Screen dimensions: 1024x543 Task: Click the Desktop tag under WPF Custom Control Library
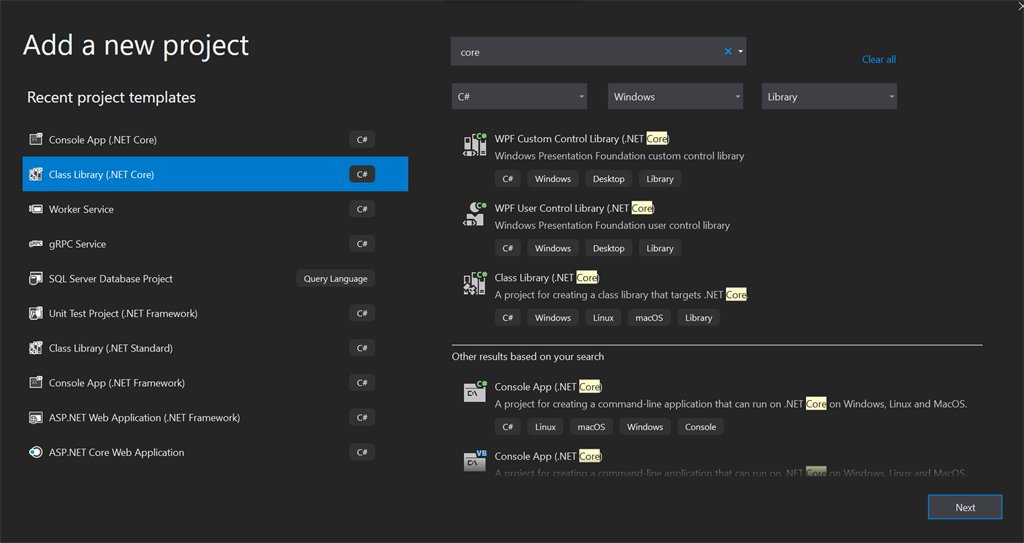click(609, 178)
